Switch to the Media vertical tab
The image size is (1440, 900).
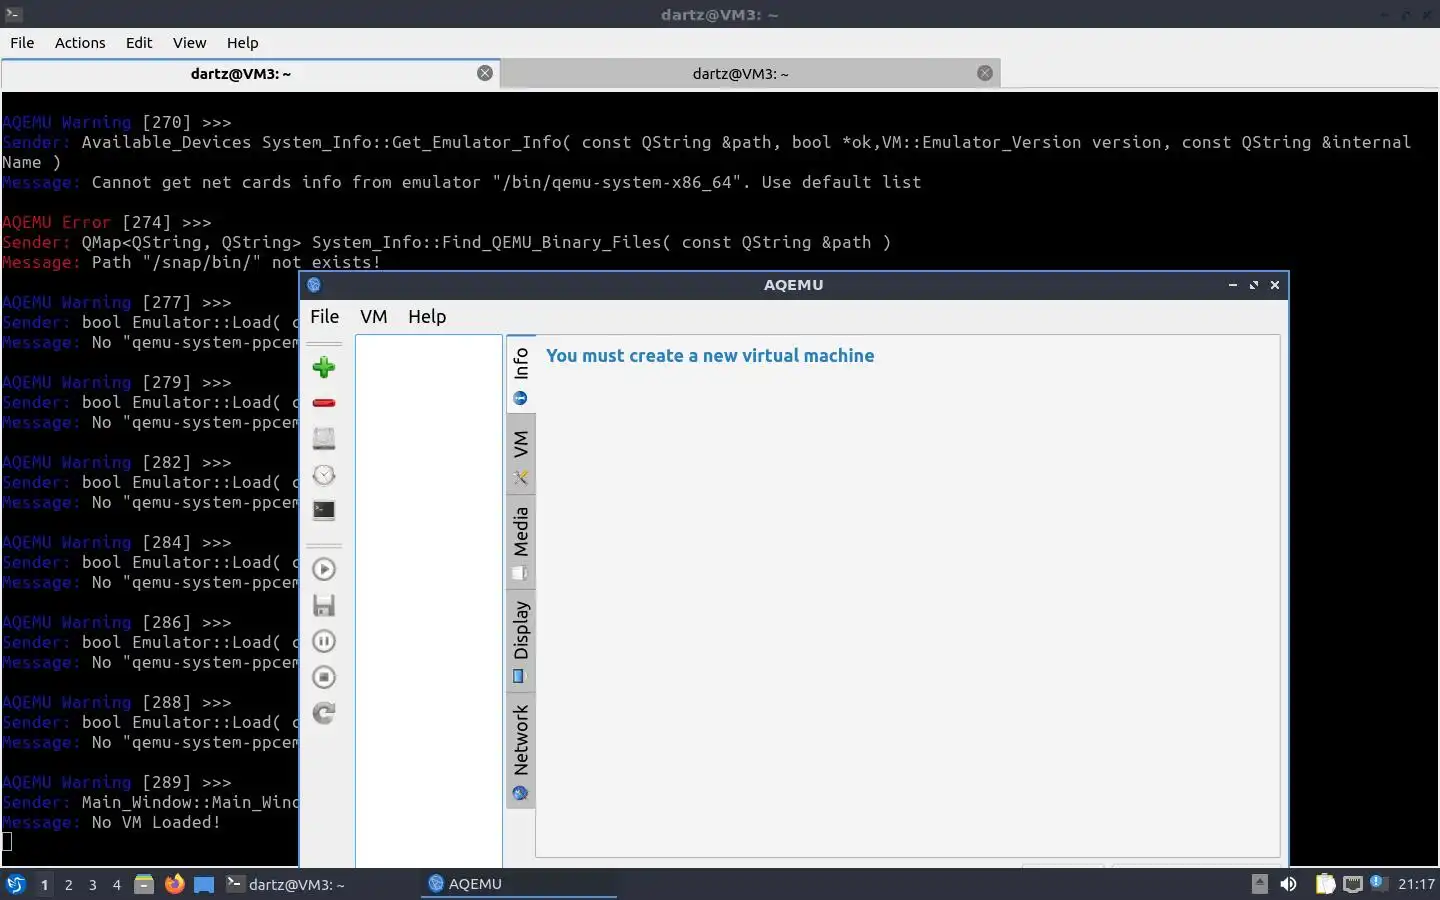[x=520, y=542]
